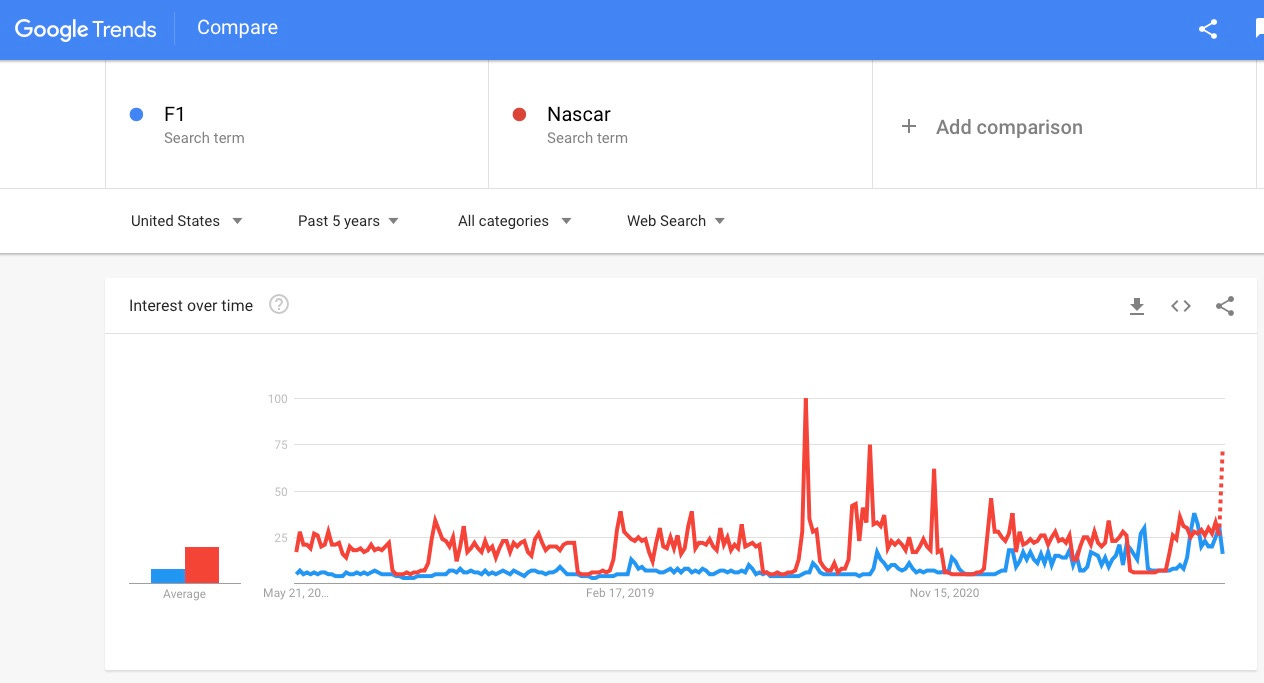Image resolution: width=1264 pixels, height=683 pixels.
Task: Click Add comparison to add a new term
Action: click(x=1008, y=127)
